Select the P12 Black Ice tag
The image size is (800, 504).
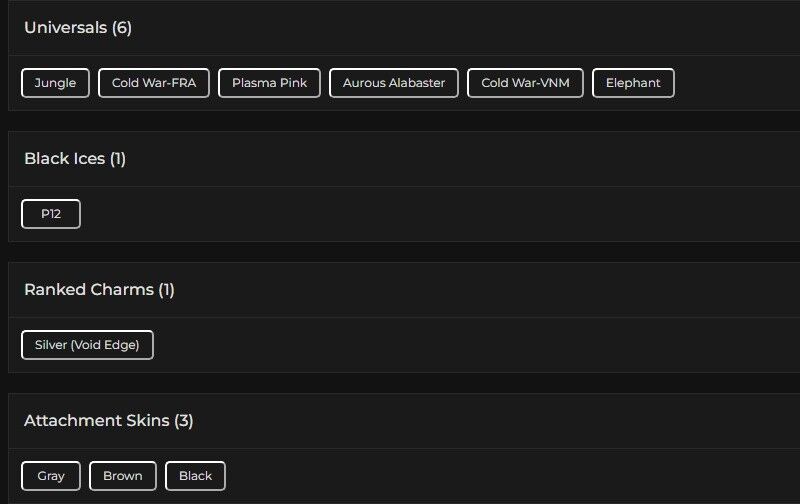pos(51,214)
